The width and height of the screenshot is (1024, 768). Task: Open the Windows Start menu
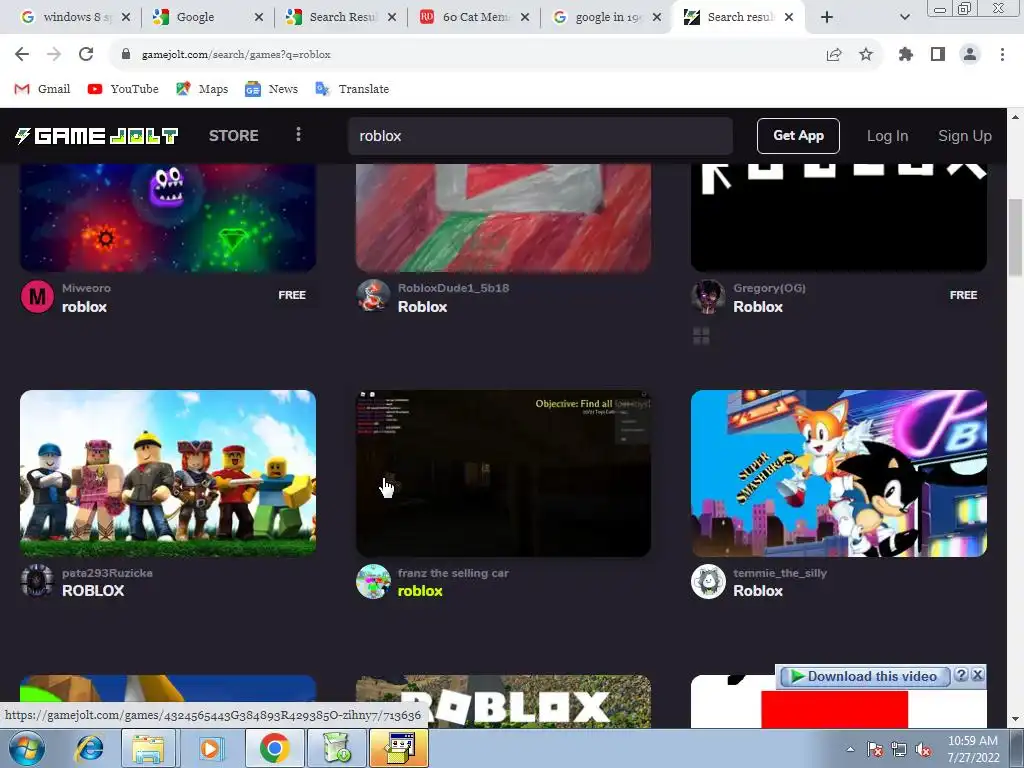pos(27,748)
